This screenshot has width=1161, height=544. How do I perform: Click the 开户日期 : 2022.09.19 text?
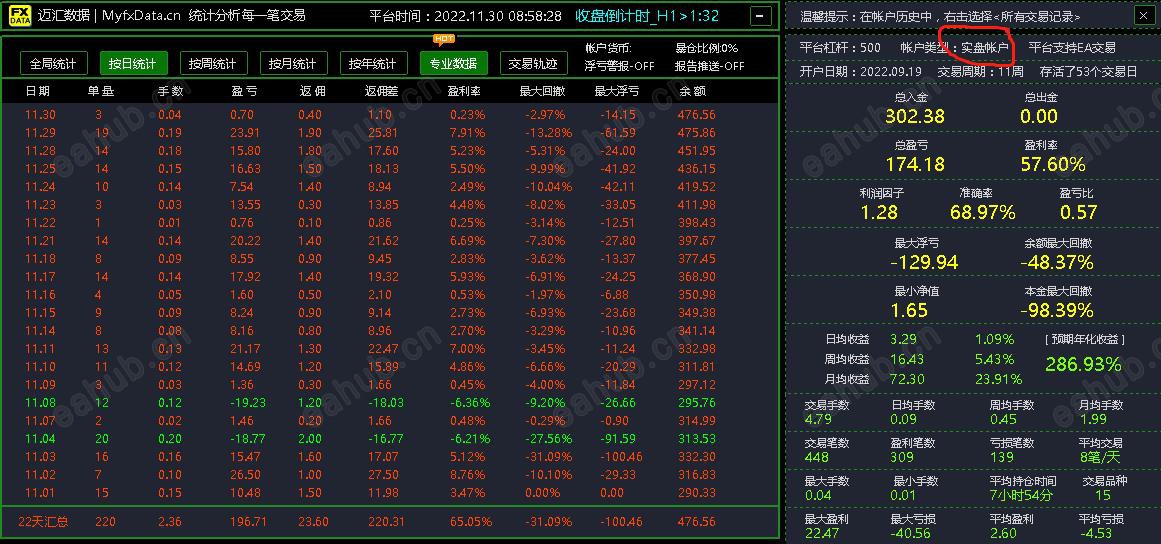pos(860,72)
